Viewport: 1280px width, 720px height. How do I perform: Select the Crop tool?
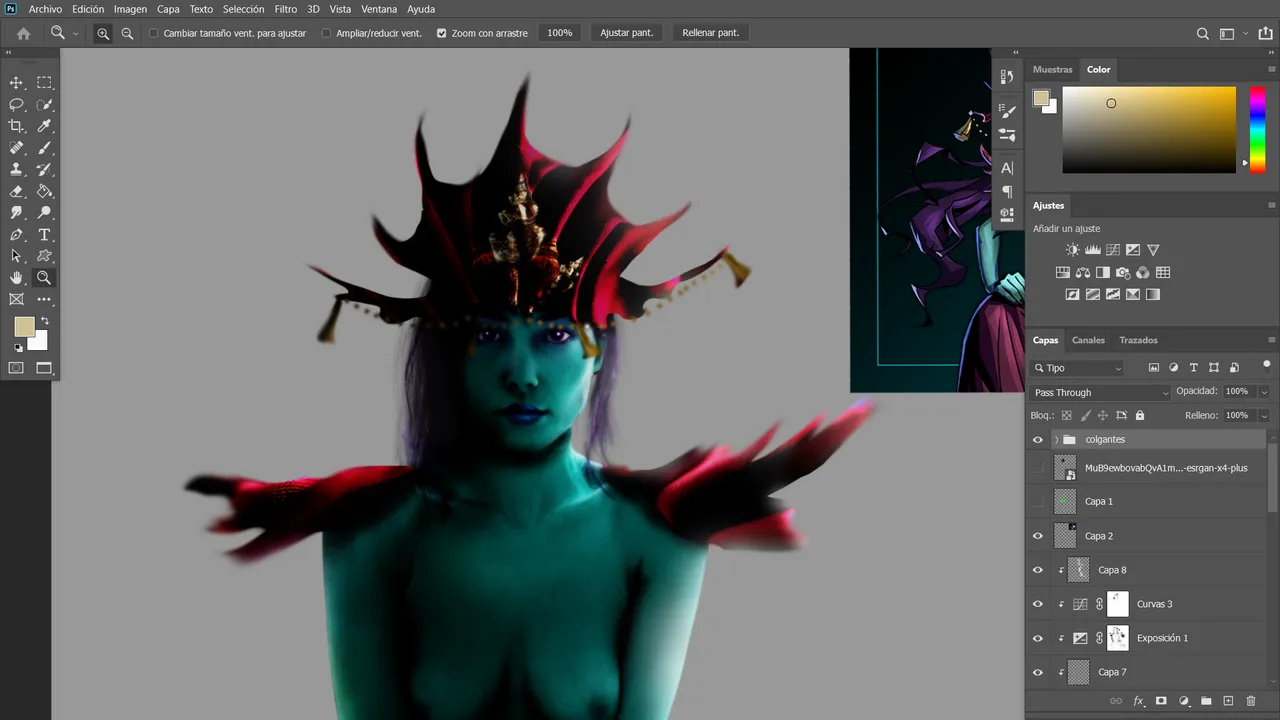(x=16, y=126)
